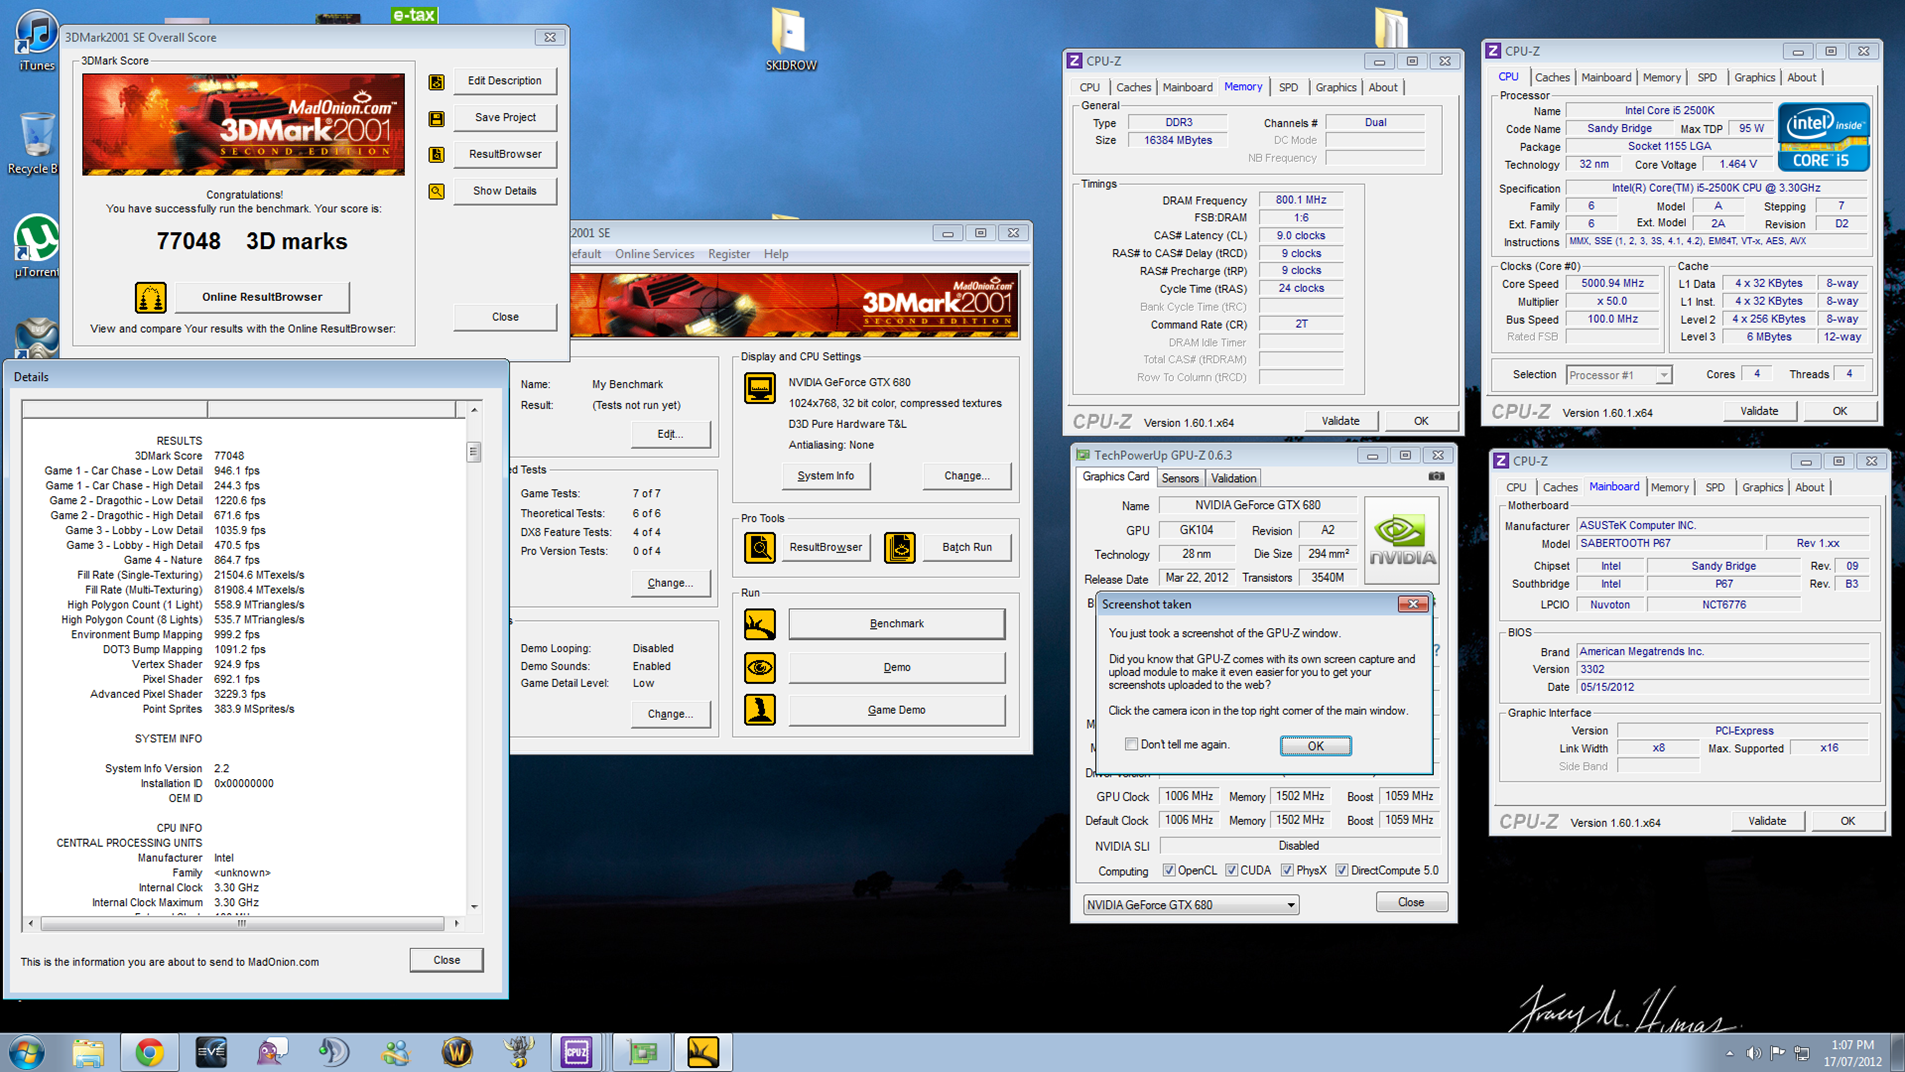The height and width of the screenshot is (1072, 1905).
Task: Click the Edit Description icon in 3DMark score window
Action: pyautogui.click(x=437, y=82)
